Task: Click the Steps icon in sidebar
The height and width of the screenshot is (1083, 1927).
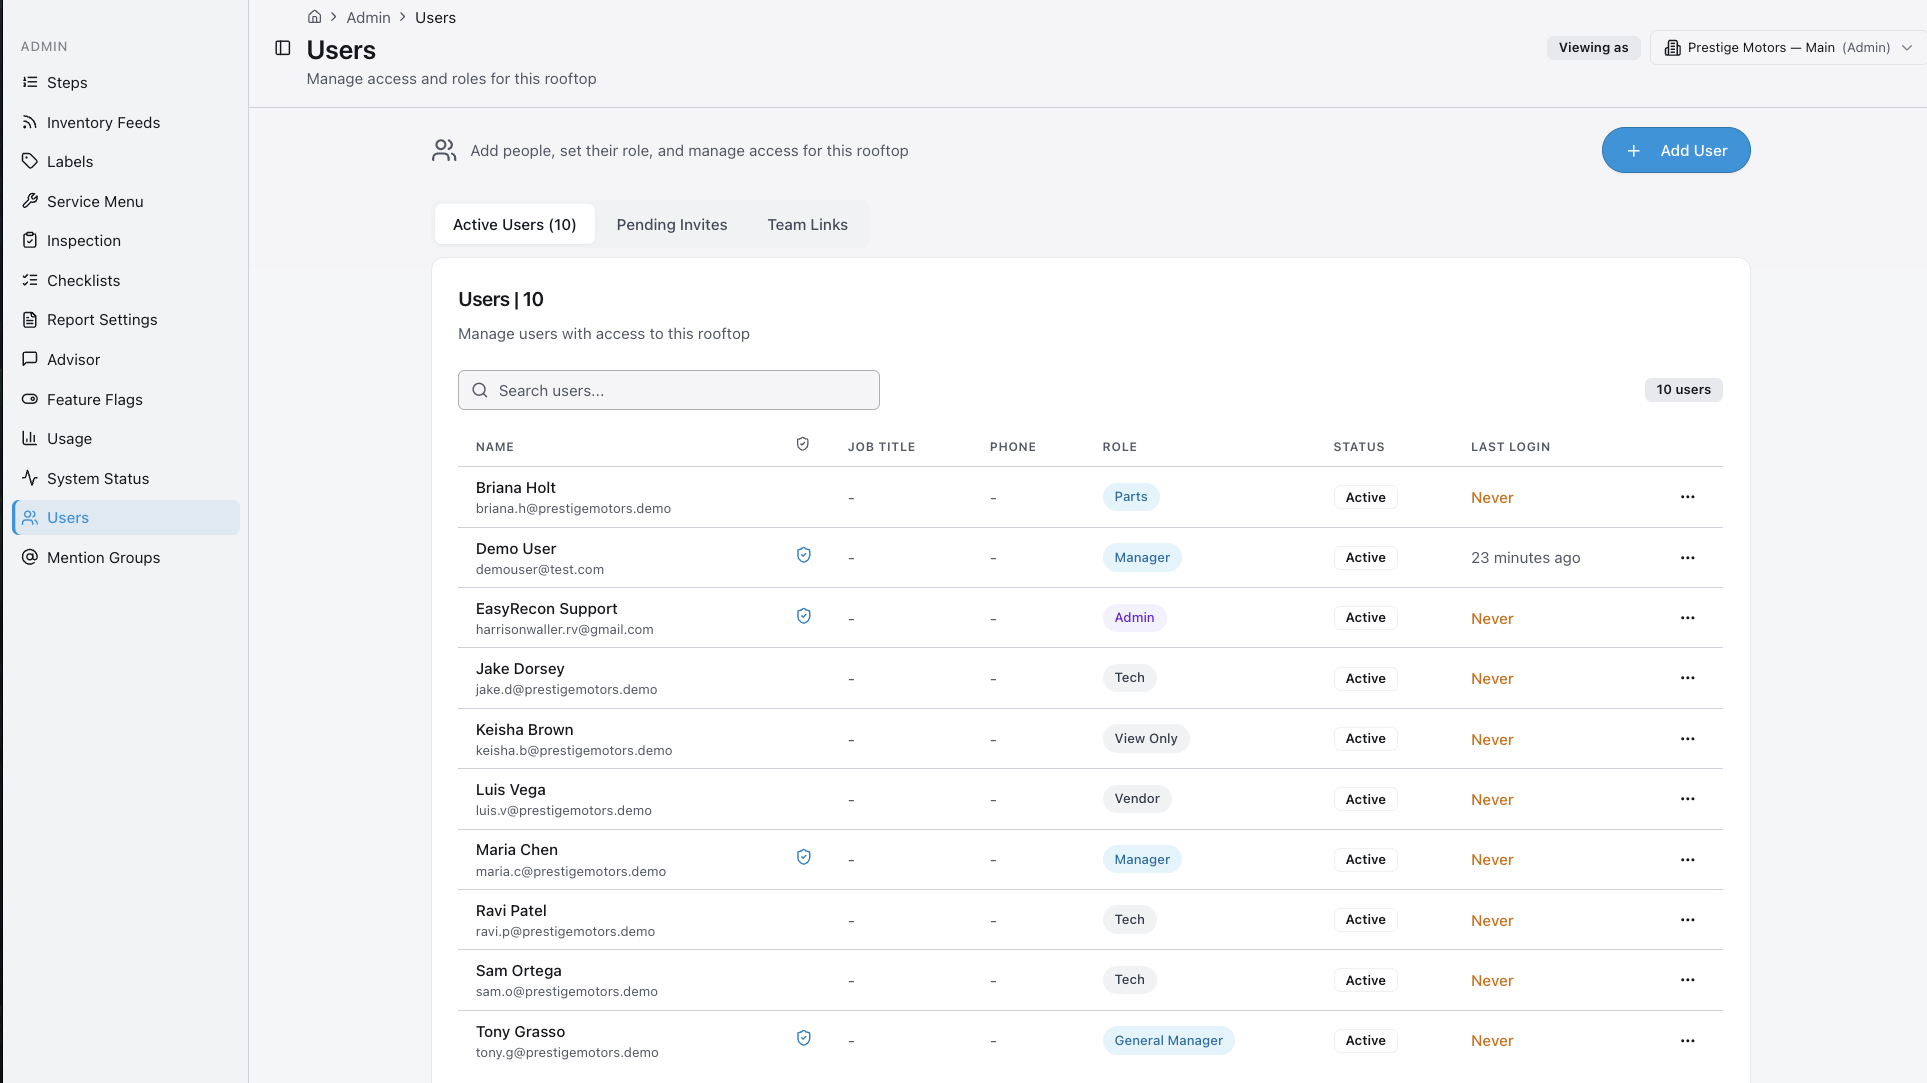Action: [30, 82]
